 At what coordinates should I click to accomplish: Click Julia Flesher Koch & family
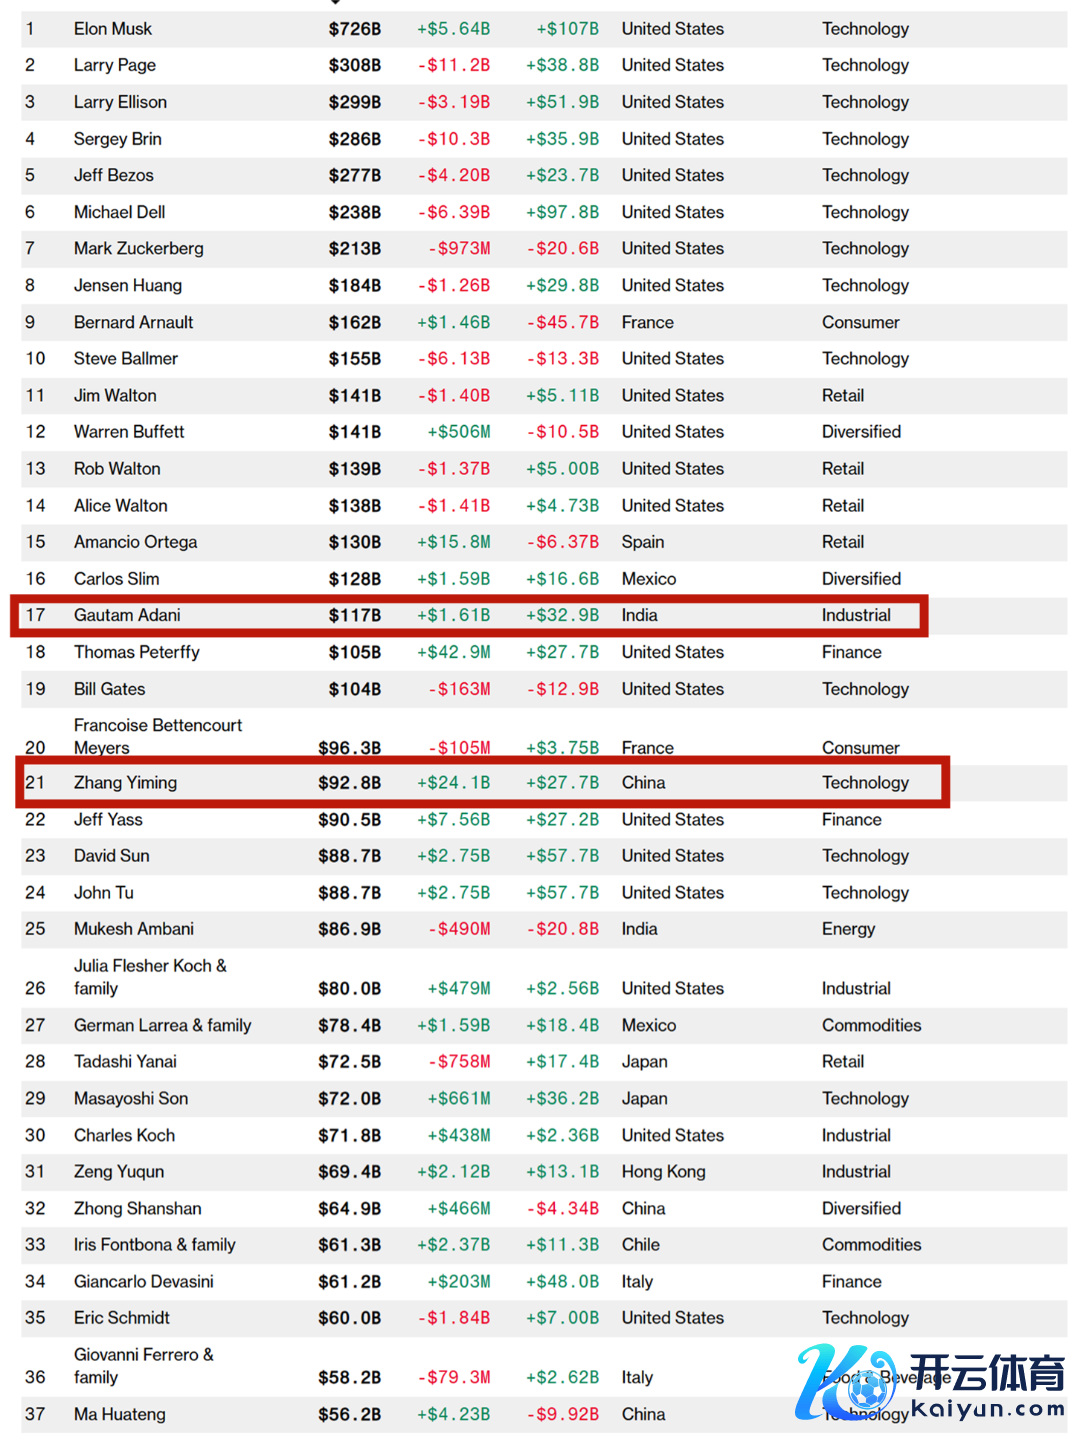click(x=150, y=977)
